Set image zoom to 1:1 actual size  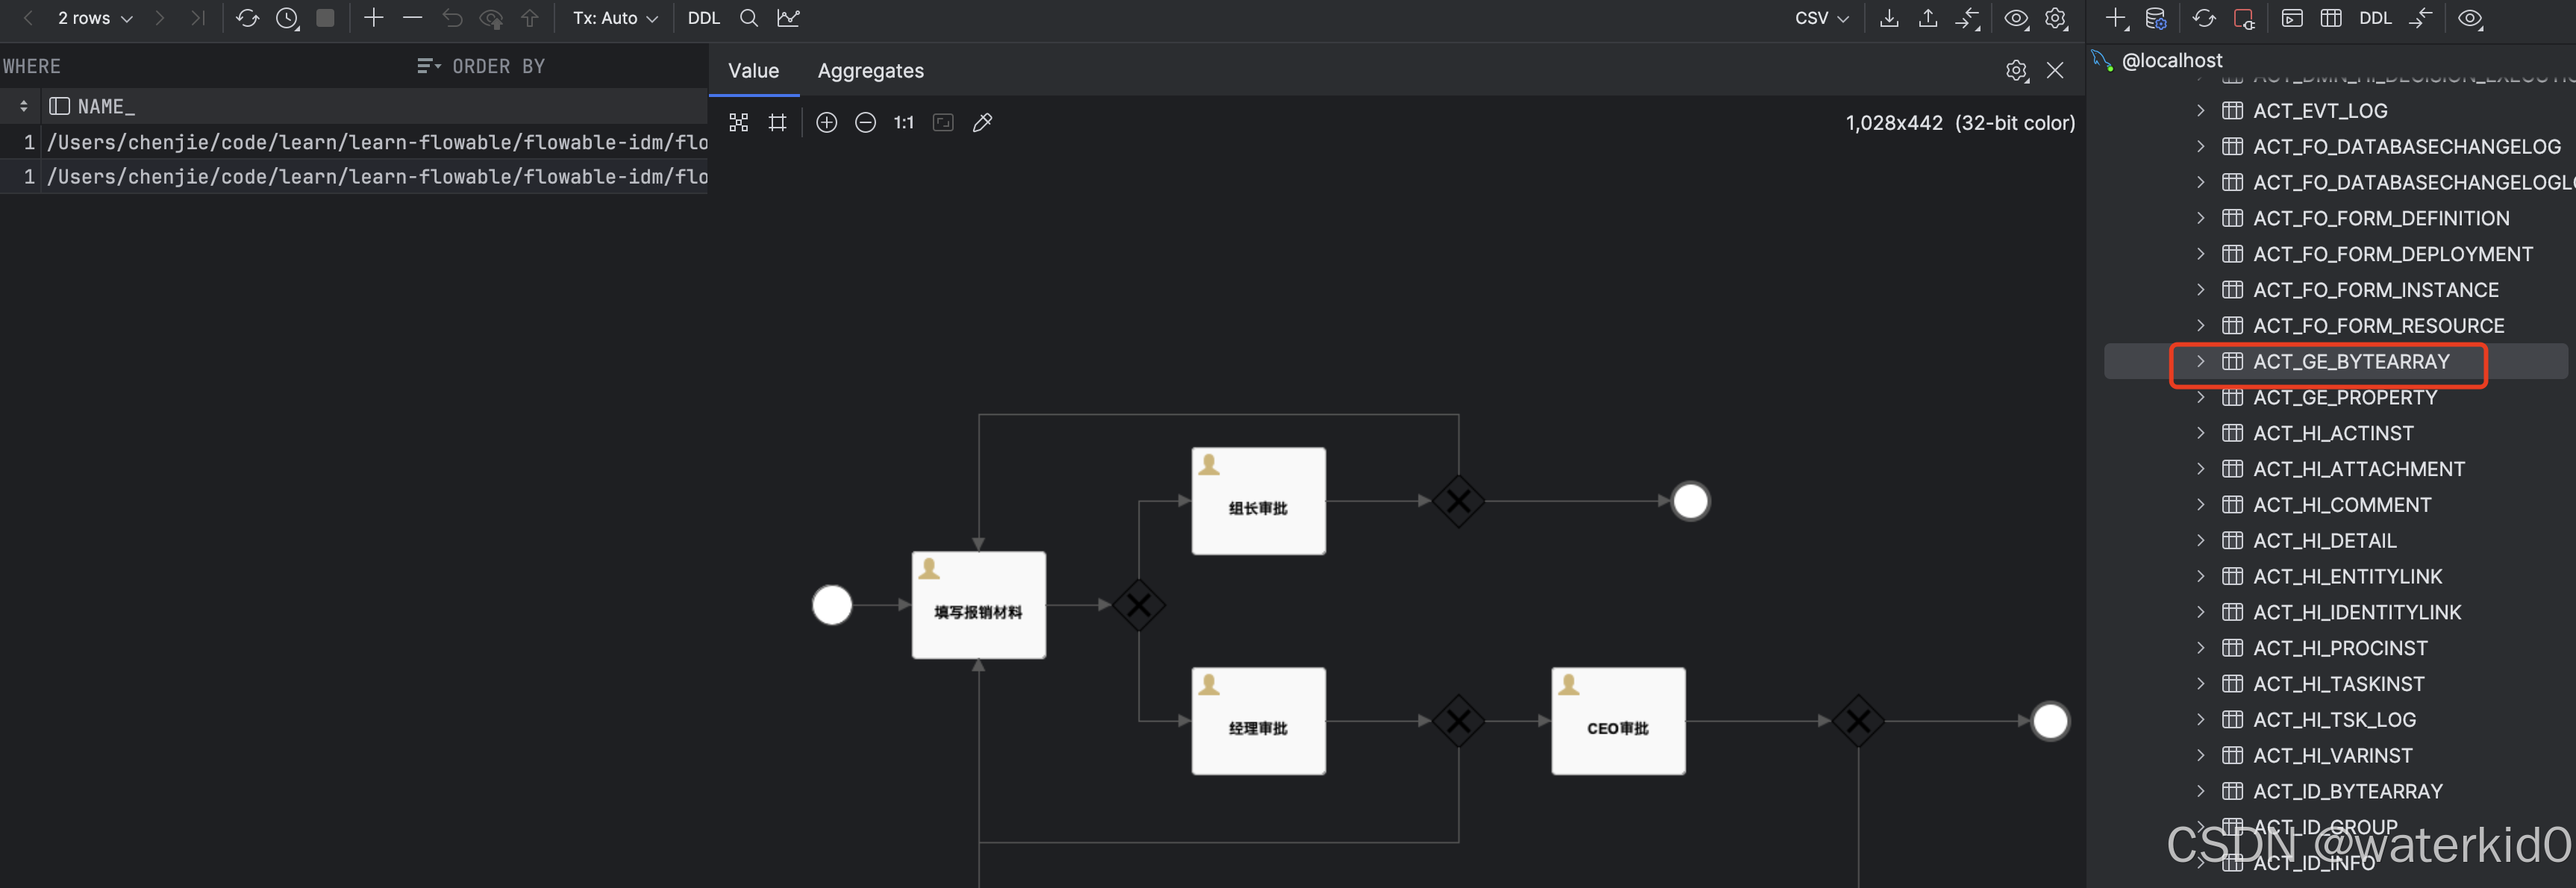click(x=903, y=122)
